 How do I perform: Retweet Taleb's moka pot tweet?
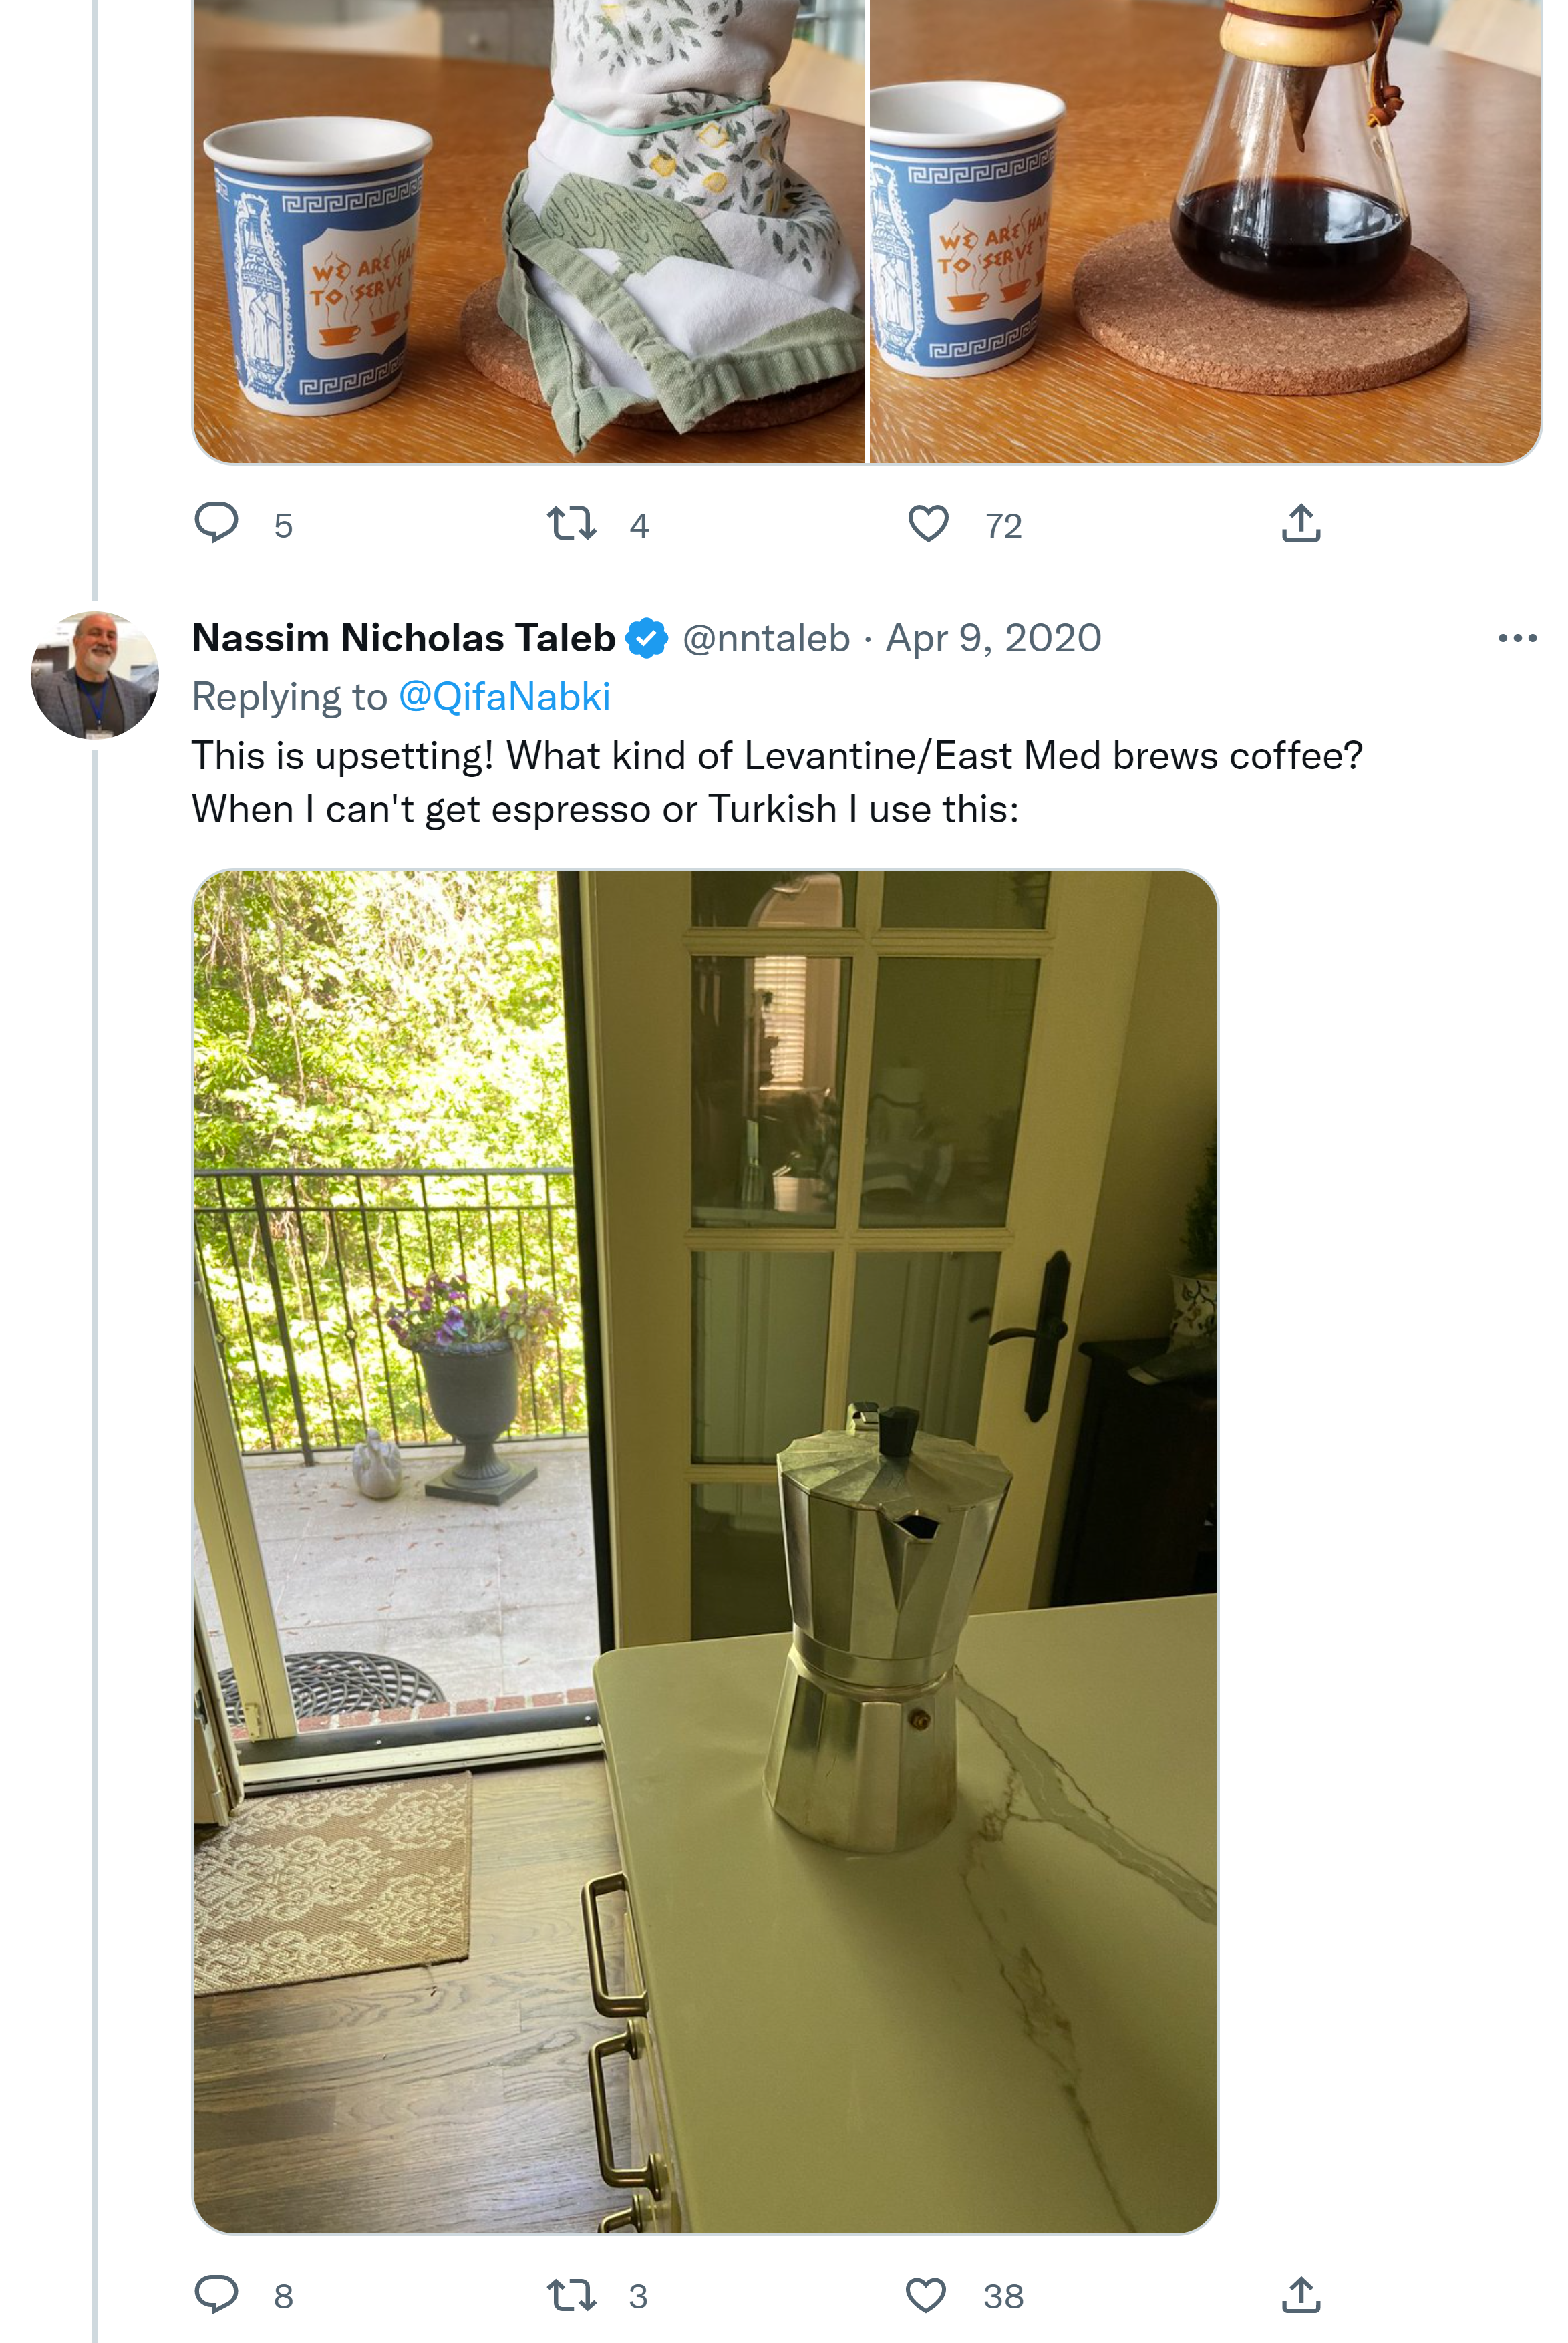click(x=572, y=2294)
